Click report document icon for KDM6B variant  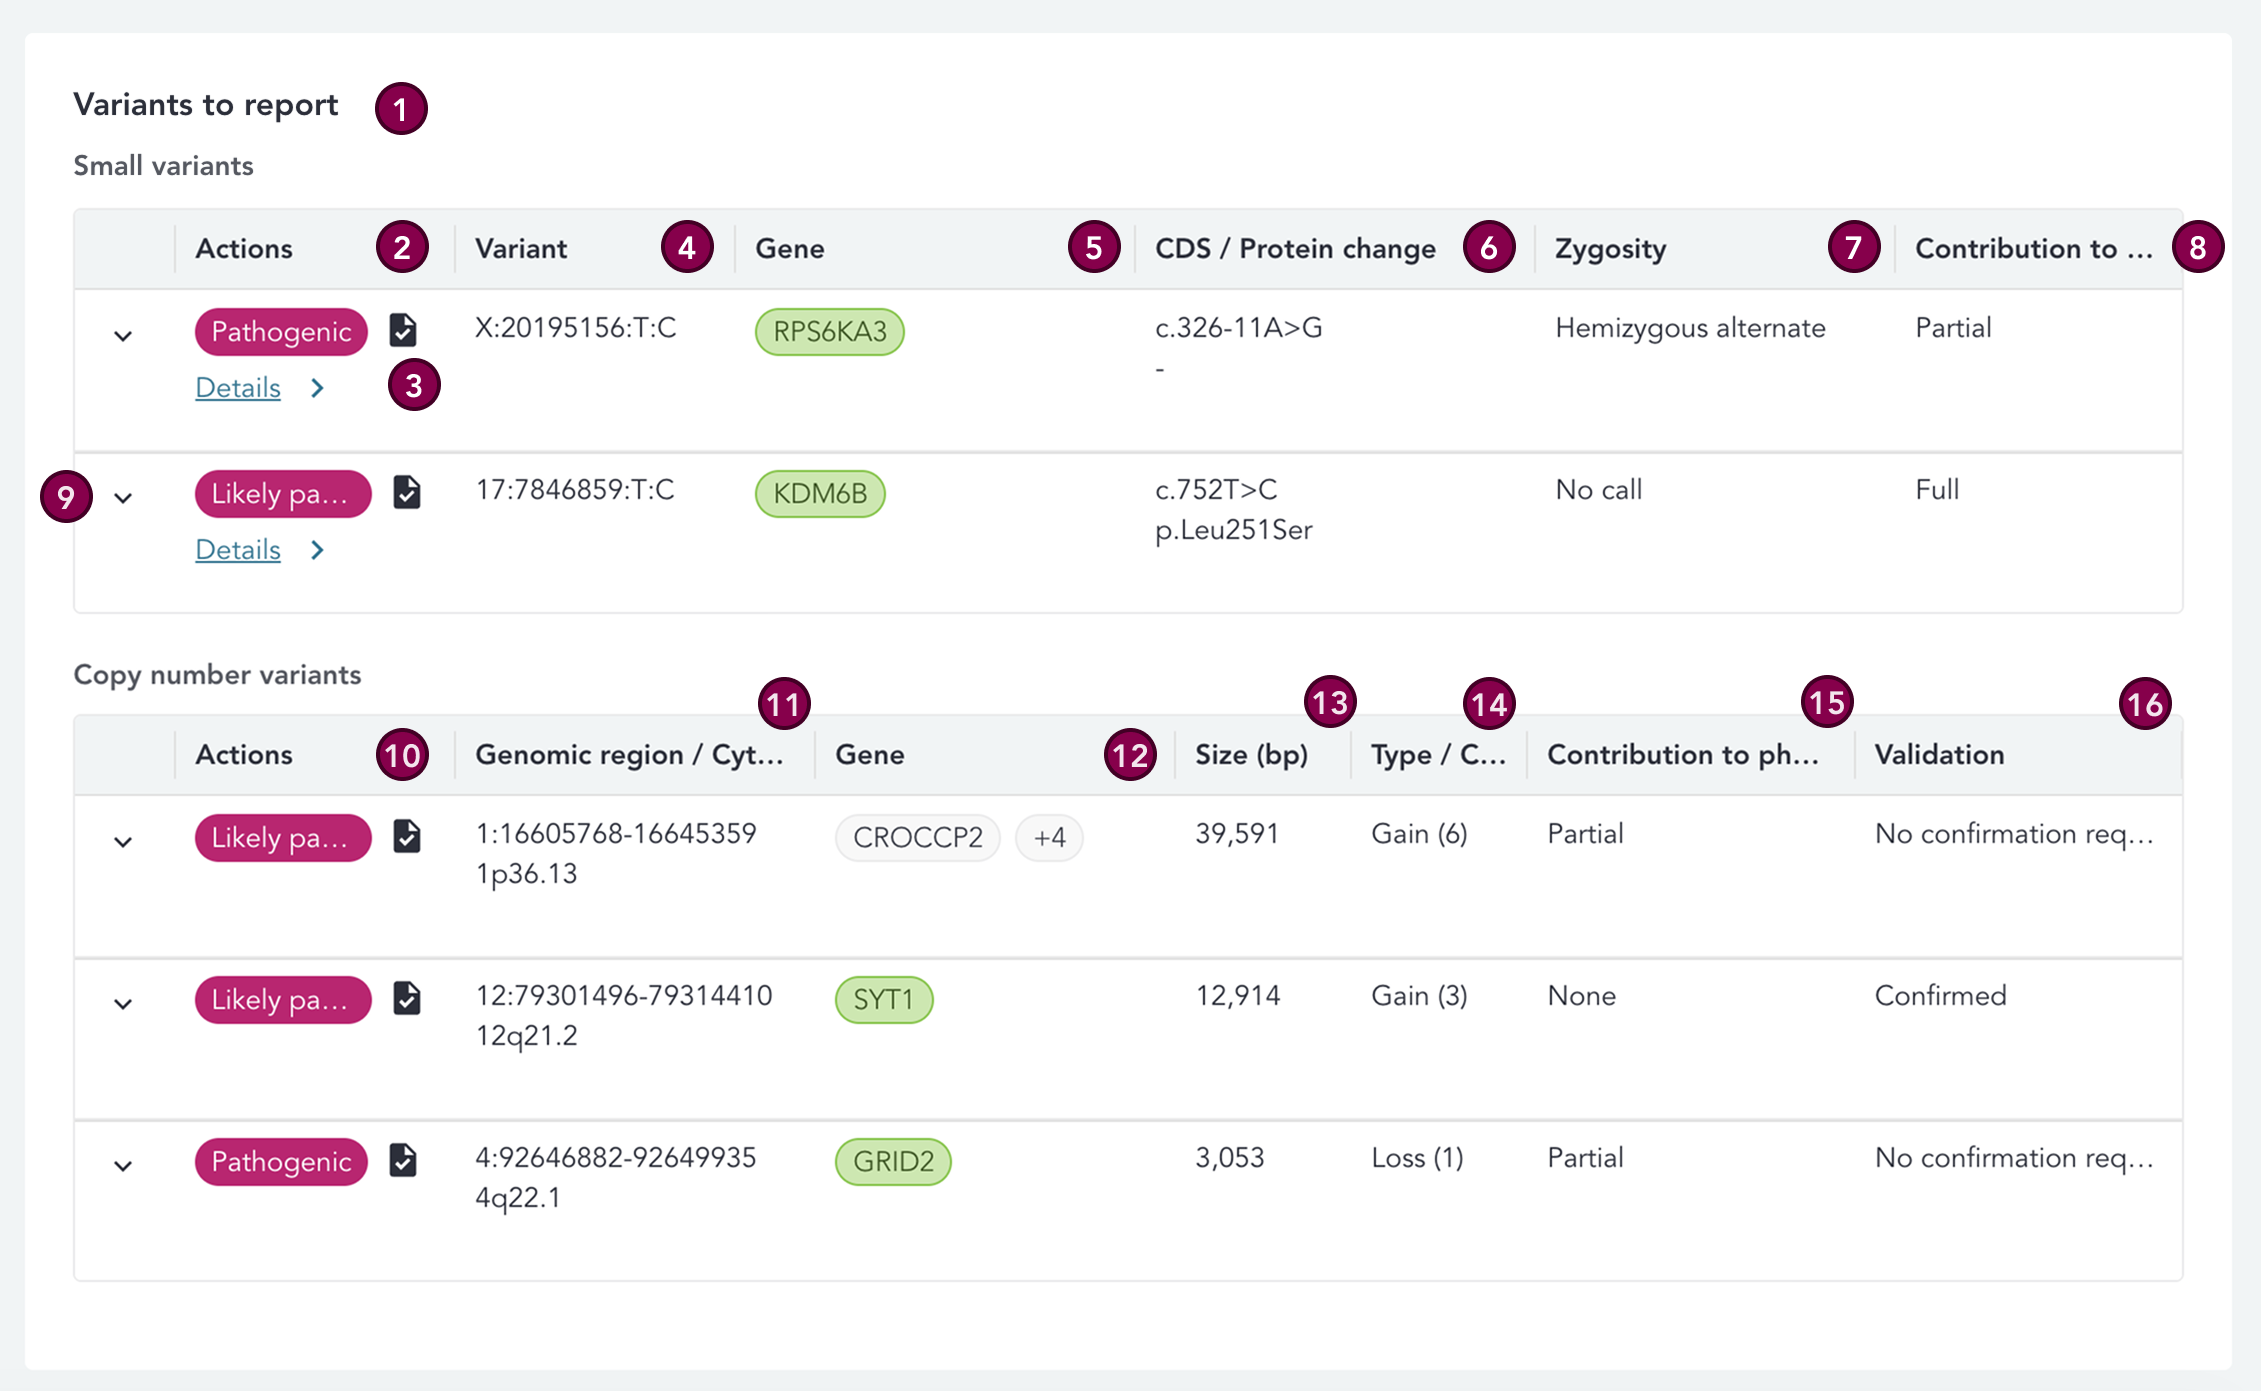coord(407,492)
